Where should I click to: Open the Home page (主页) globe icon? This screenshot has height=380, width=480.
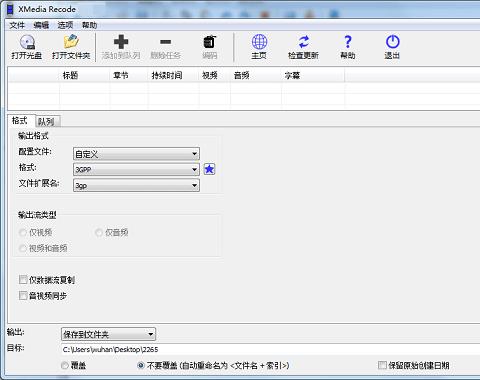pyautogui.click(x=259, y=42)
